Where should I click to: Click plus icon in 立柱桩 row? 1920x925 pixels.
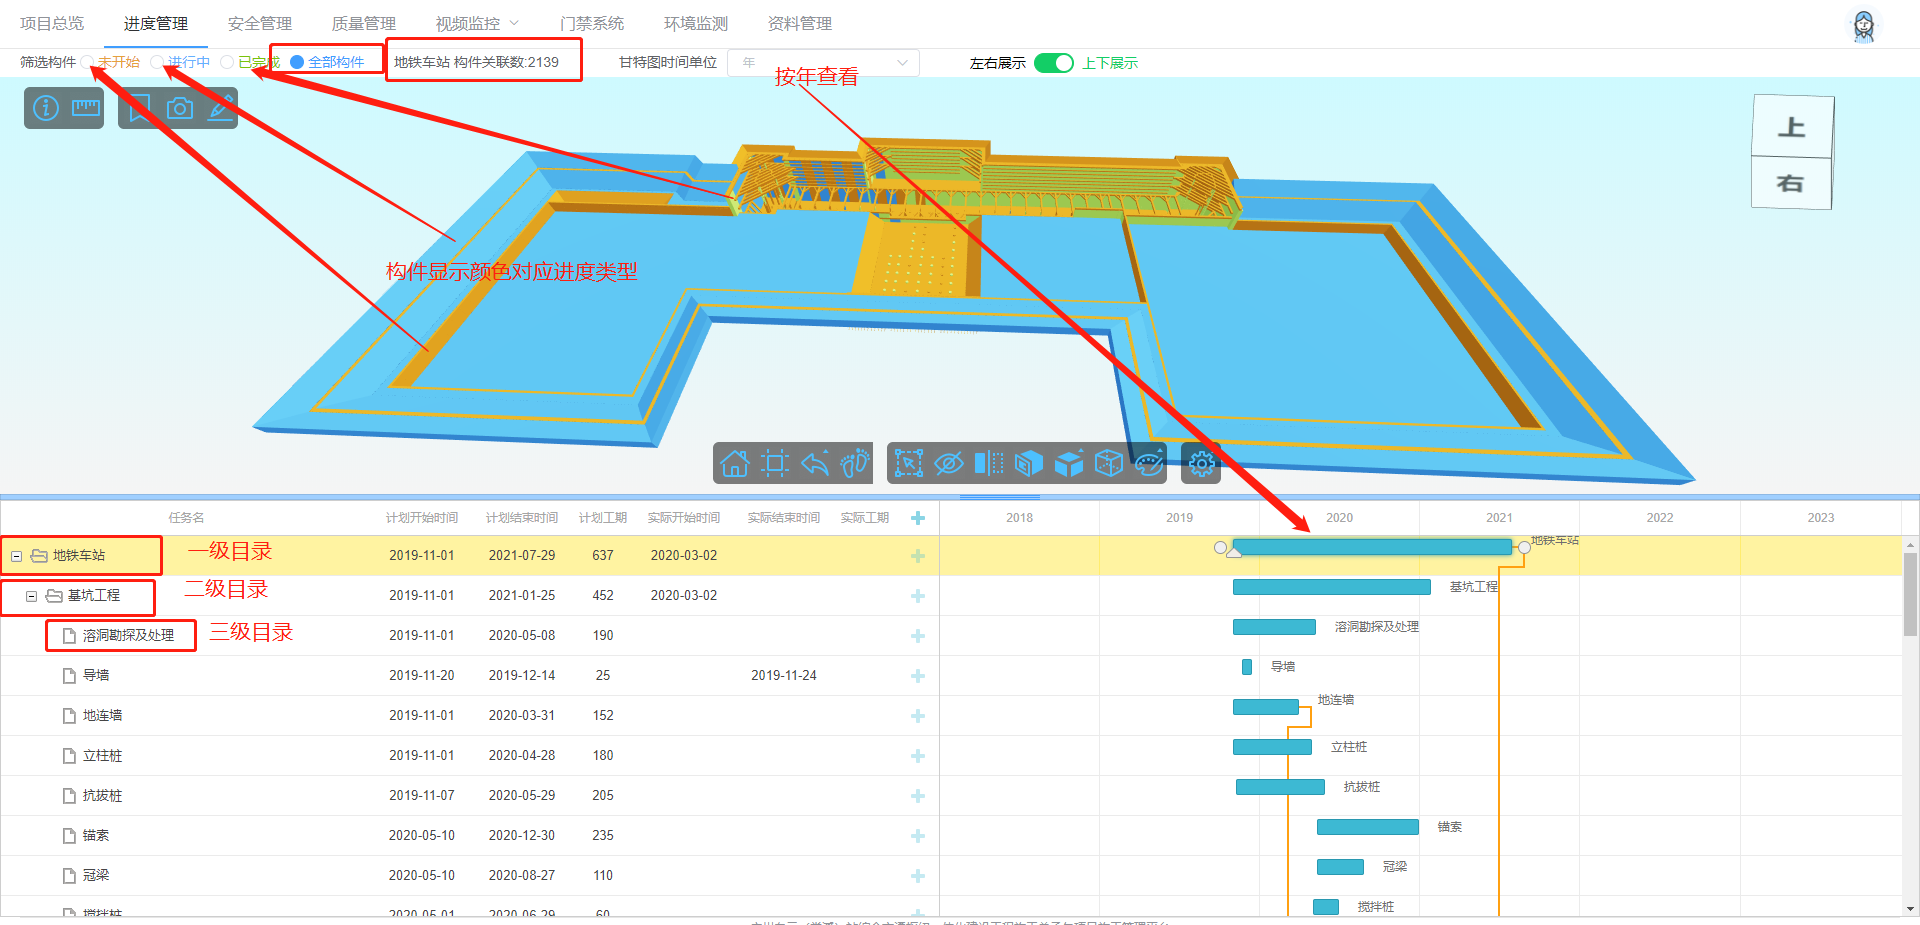(x=918, y=756)
